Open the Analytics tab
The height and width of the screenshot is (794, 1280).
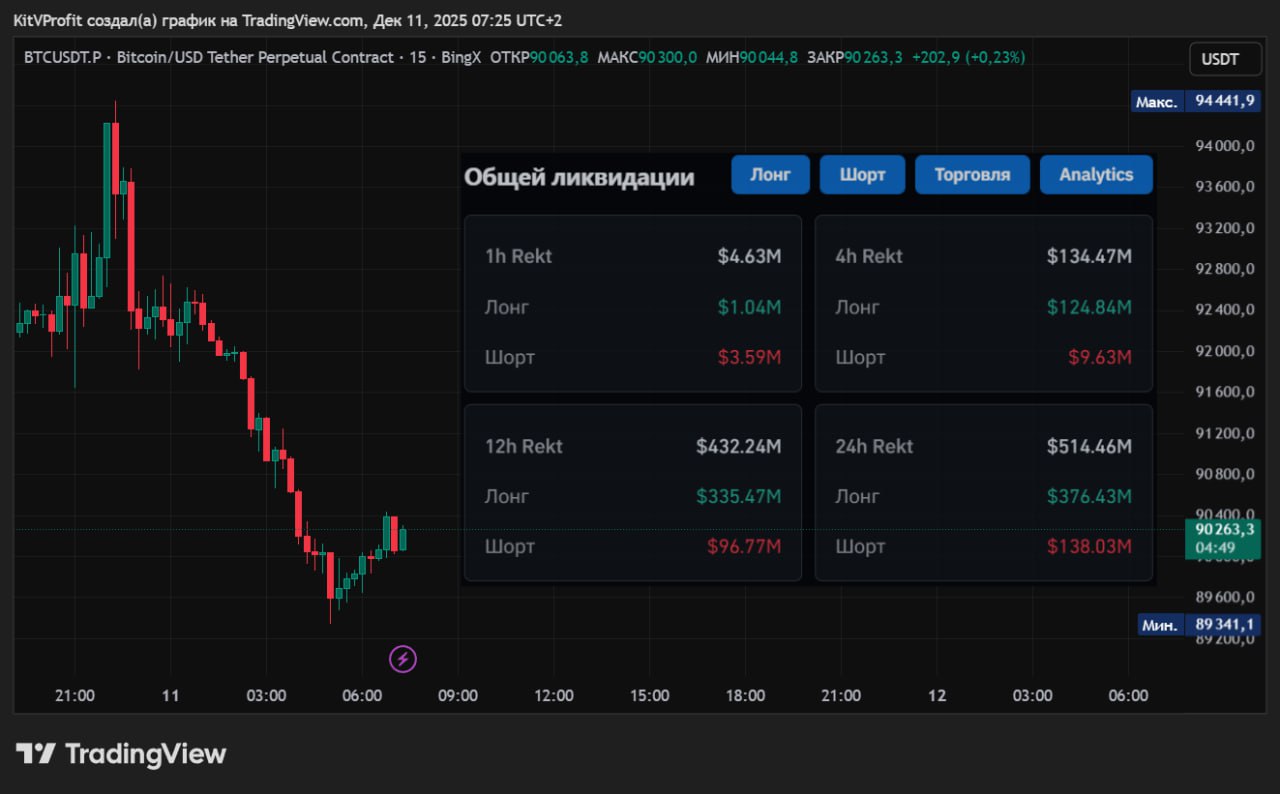point(1096,175)
